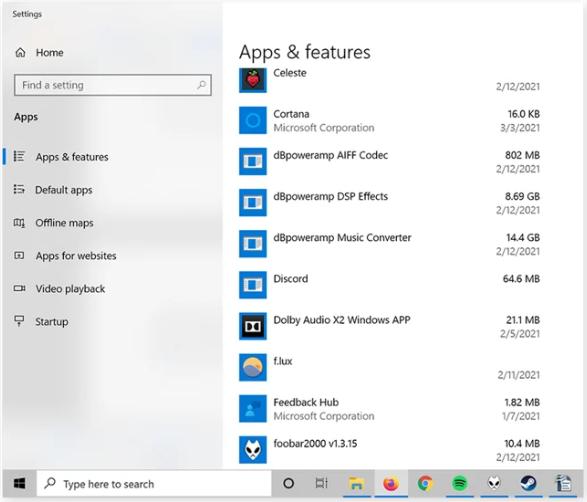Select the Discord app name
Screen dimensions: 587x502
(291, 279)
